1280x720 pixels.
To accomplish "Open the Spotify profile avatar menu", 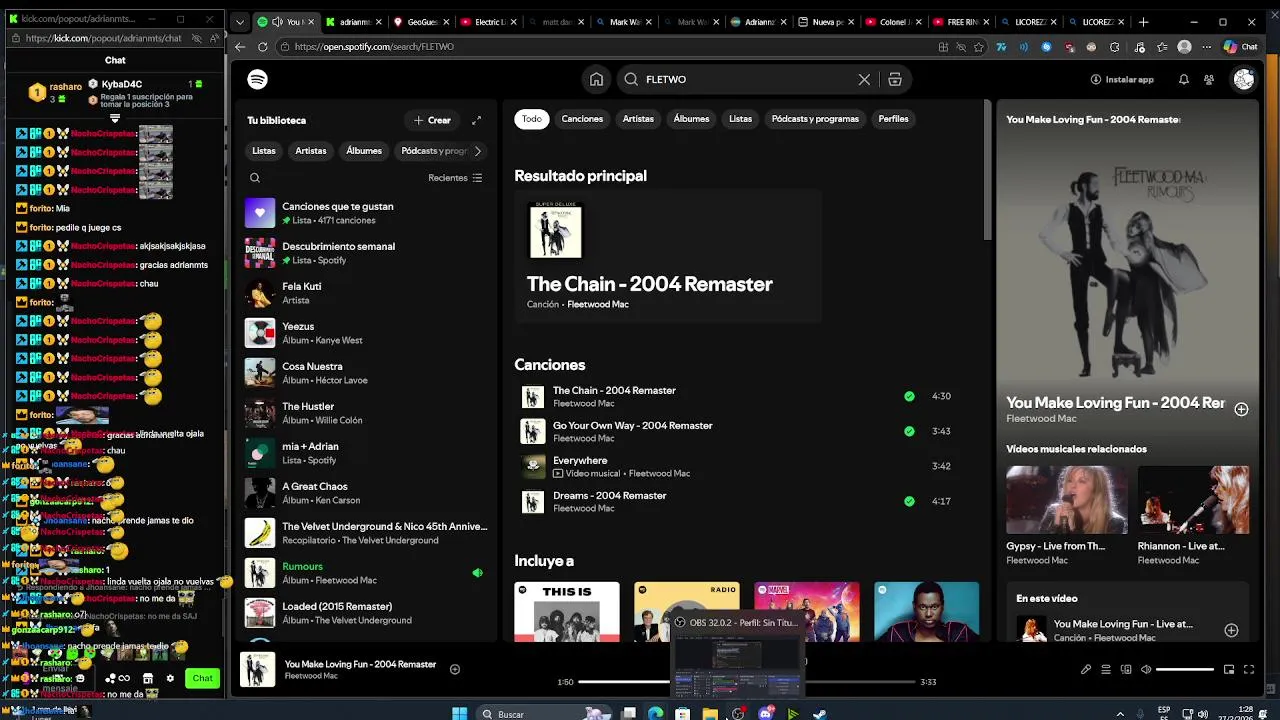I will (1243, 79).
